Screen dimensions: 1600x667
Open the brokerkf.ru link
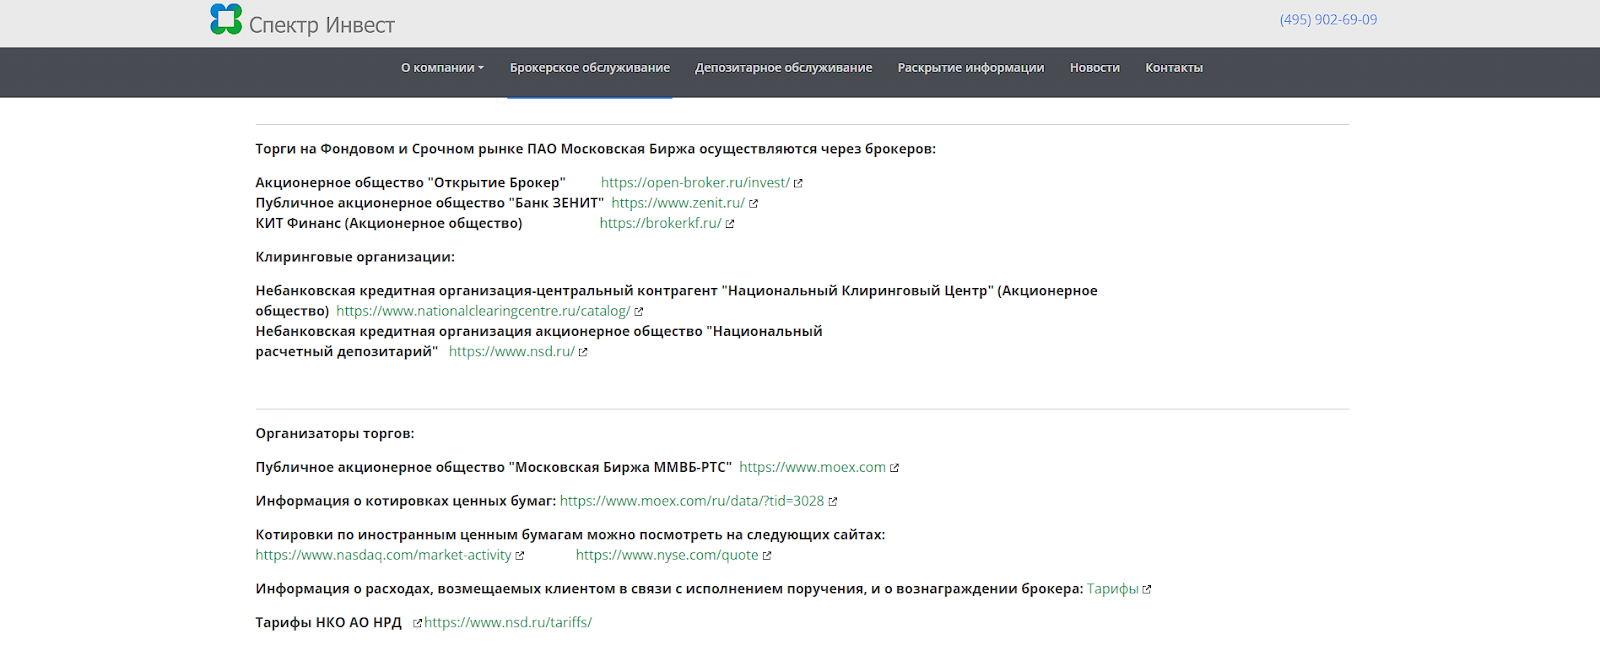(x=660, y=223)
